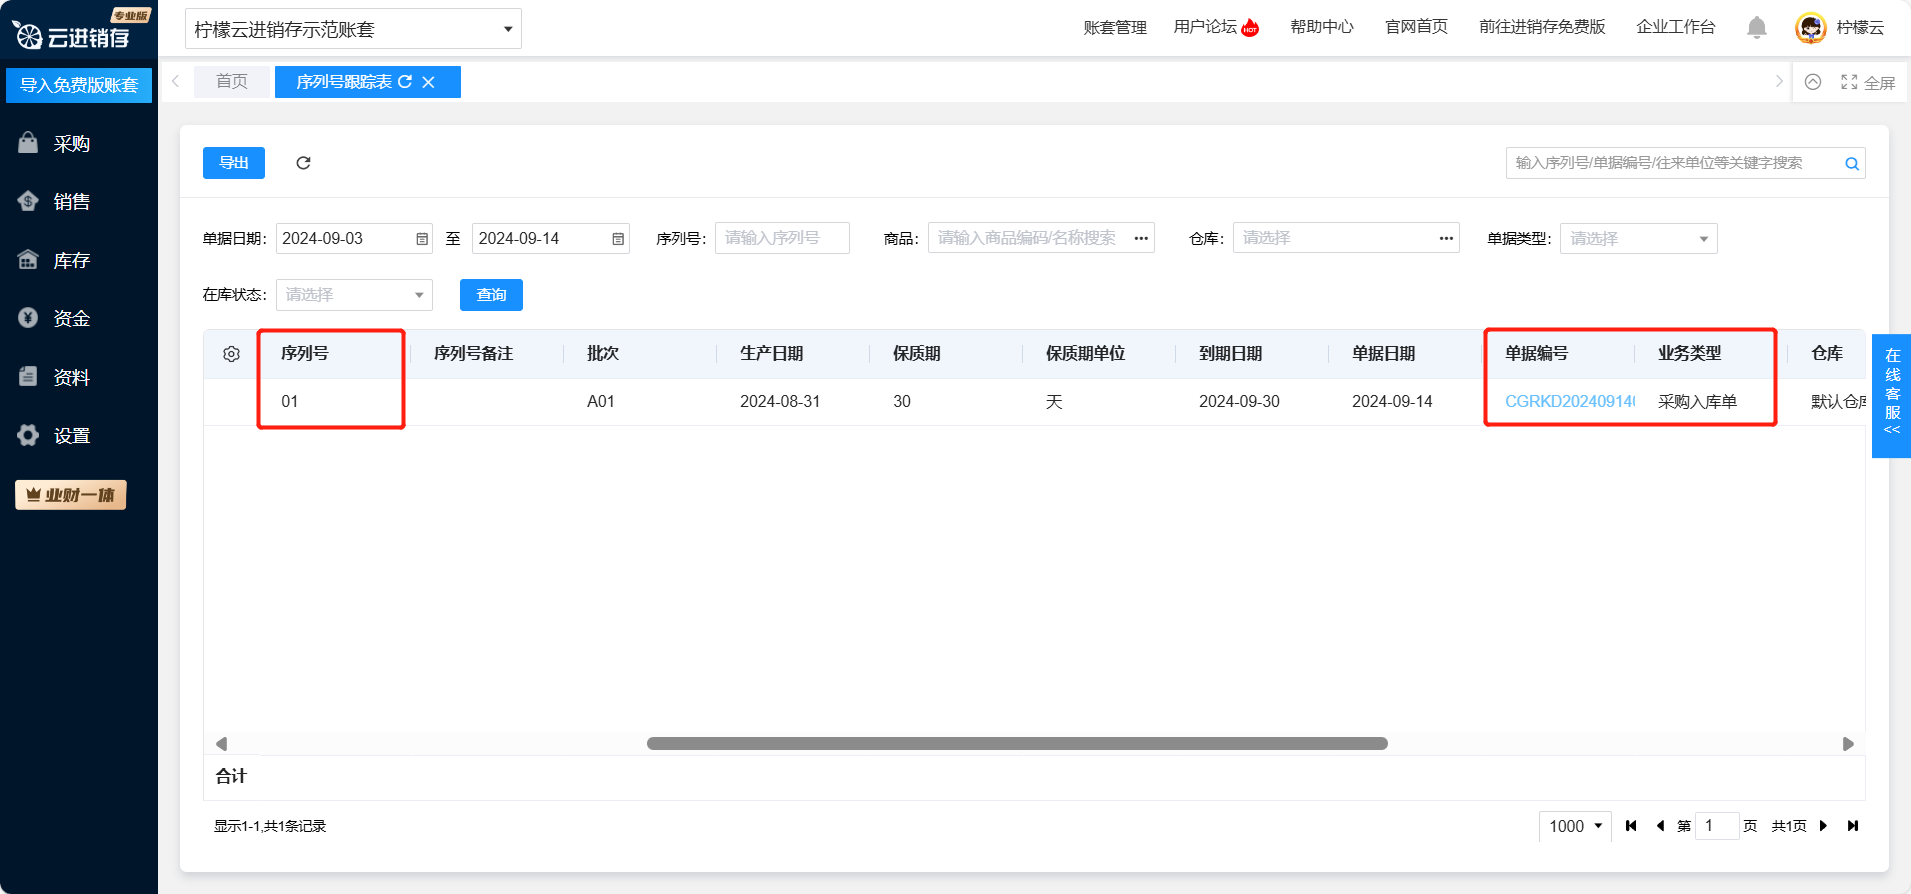This screenshot has height=894, width=1911.
Task: Click 导入免费版账套 button
Action: 79,85
